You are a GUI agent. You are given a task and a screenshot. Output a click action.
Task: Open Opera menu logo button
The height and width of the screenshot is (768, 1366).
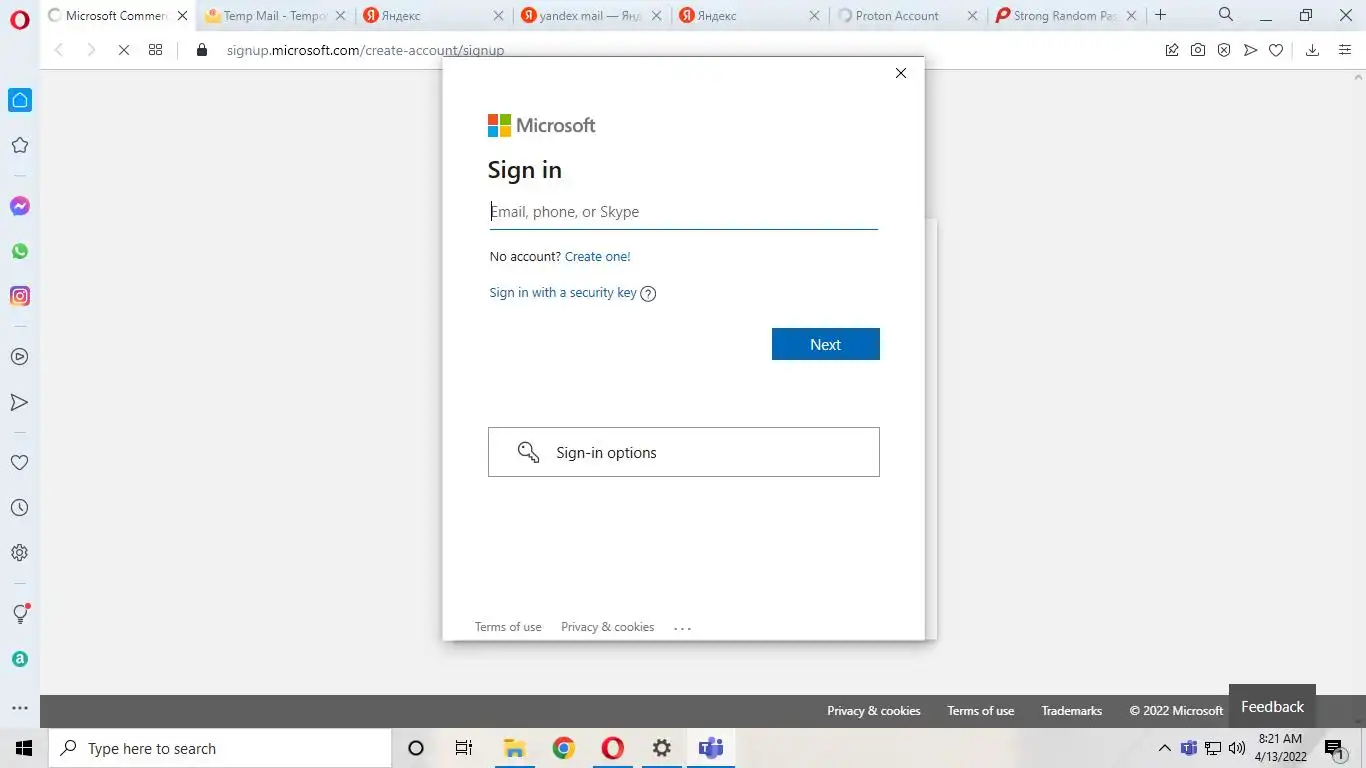tap(19, 22)
